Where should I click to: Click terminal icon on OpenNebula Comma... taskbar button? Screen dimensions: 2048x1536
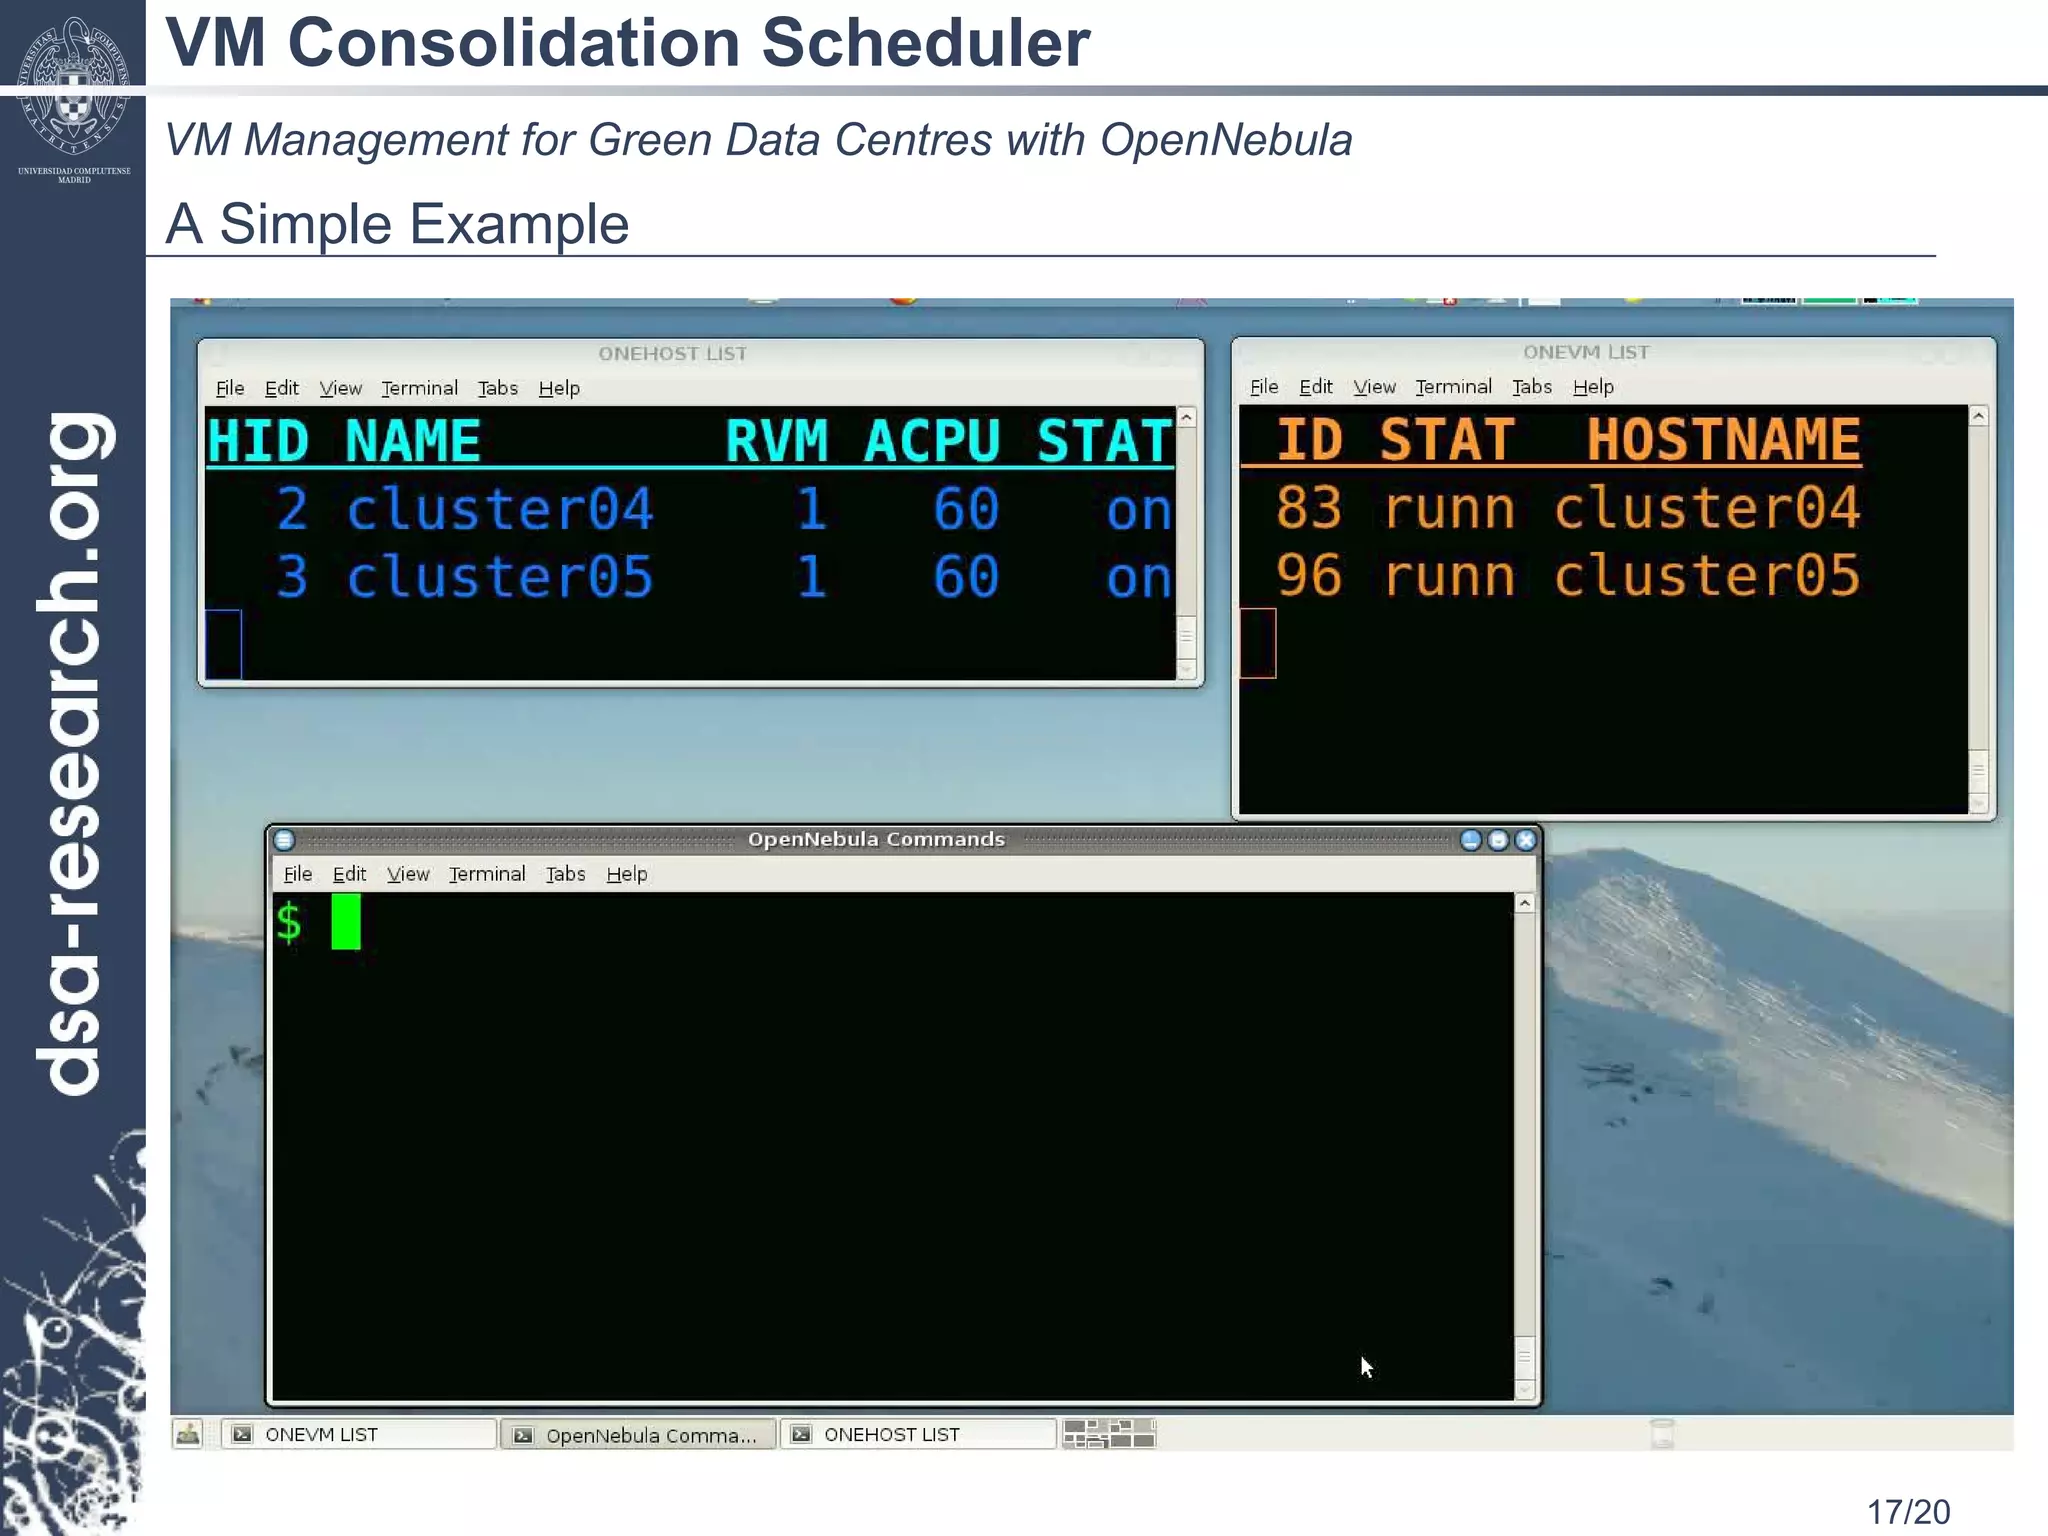pyautogui.click(x=522, y=1435)
